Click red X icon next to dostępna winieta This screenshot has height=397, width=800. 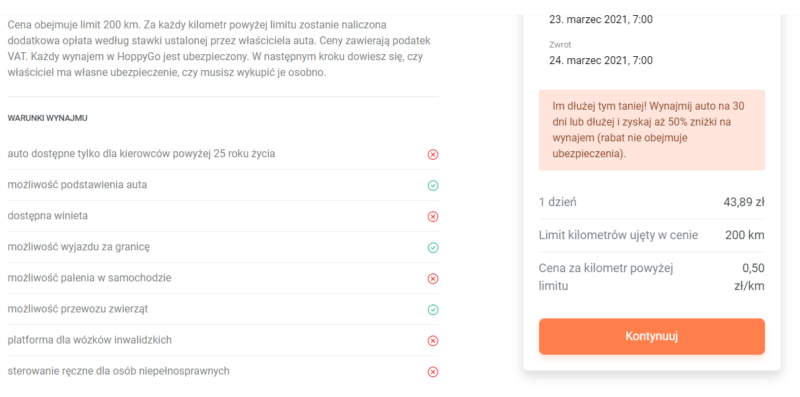433,217
